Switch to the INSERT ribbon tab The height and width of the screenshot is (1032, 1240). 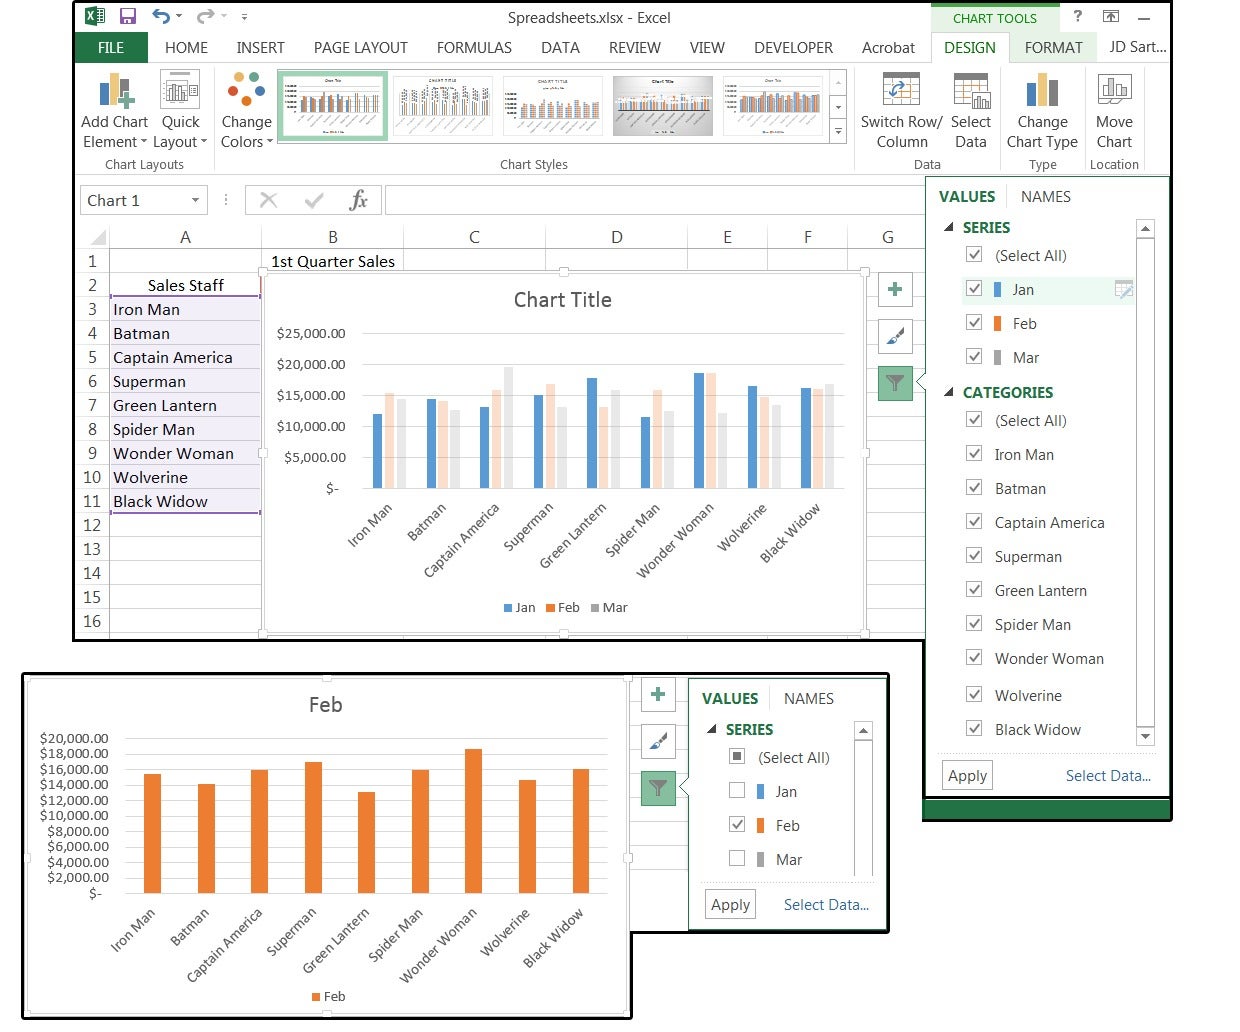click(260, 47)
